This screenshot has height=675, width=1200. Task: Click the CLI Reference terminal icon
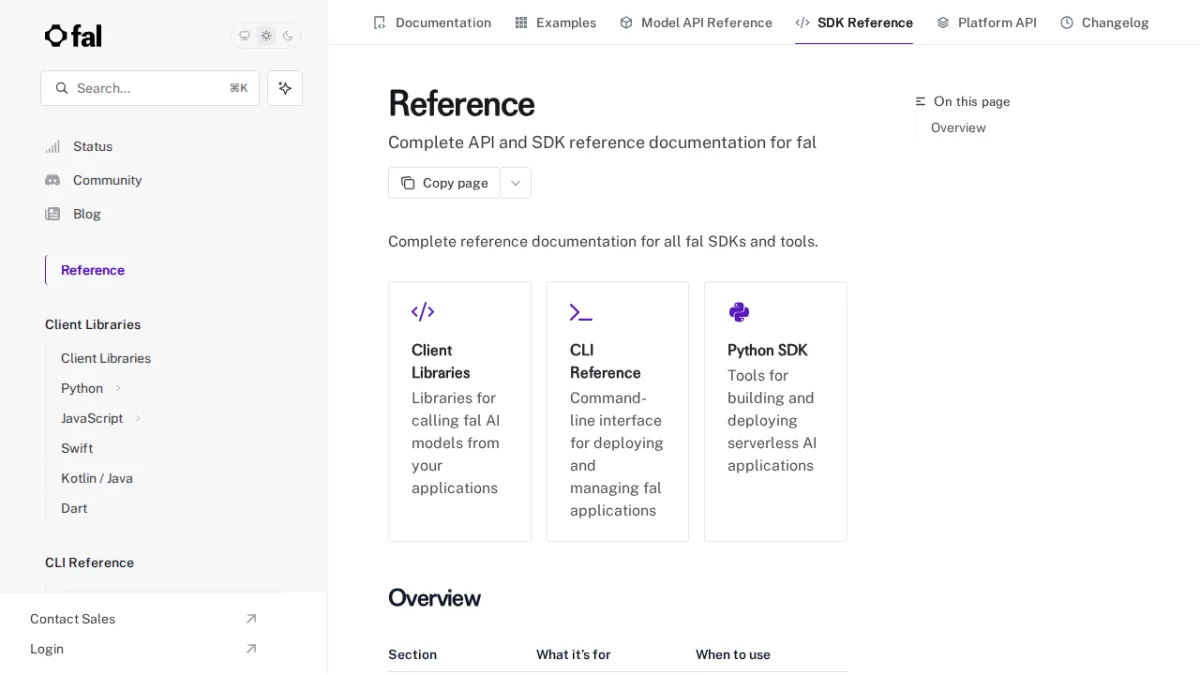pos(581,312)
